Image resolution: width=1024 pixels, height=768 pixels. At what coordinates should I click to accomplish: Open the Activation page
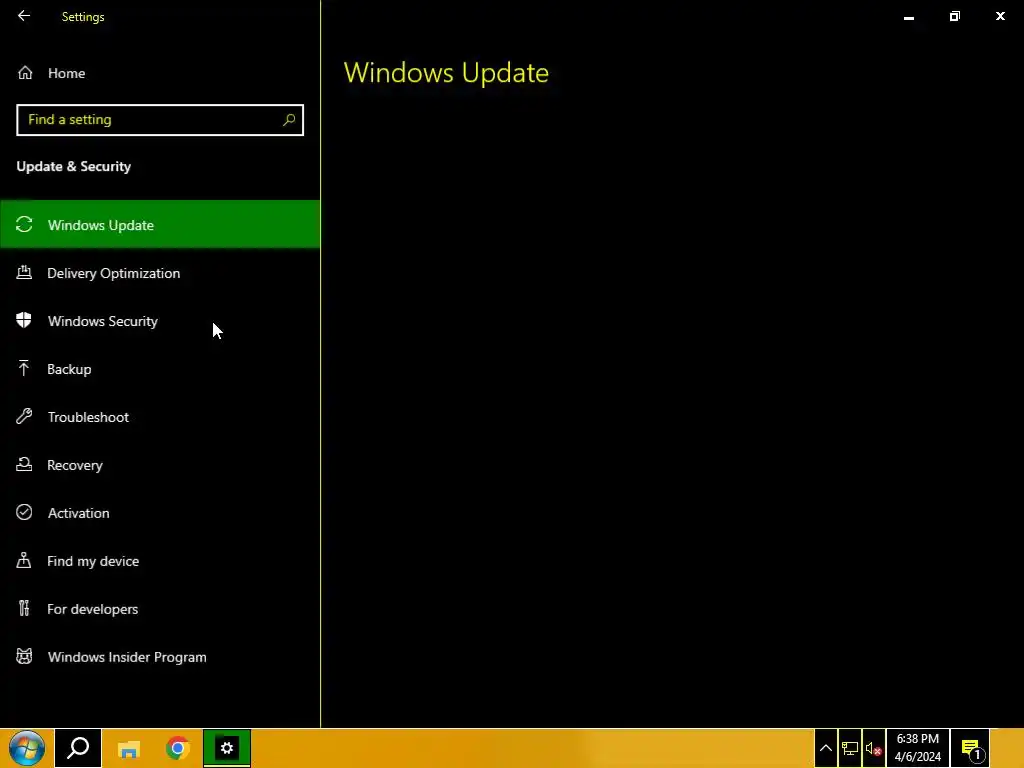pos(160,513)
